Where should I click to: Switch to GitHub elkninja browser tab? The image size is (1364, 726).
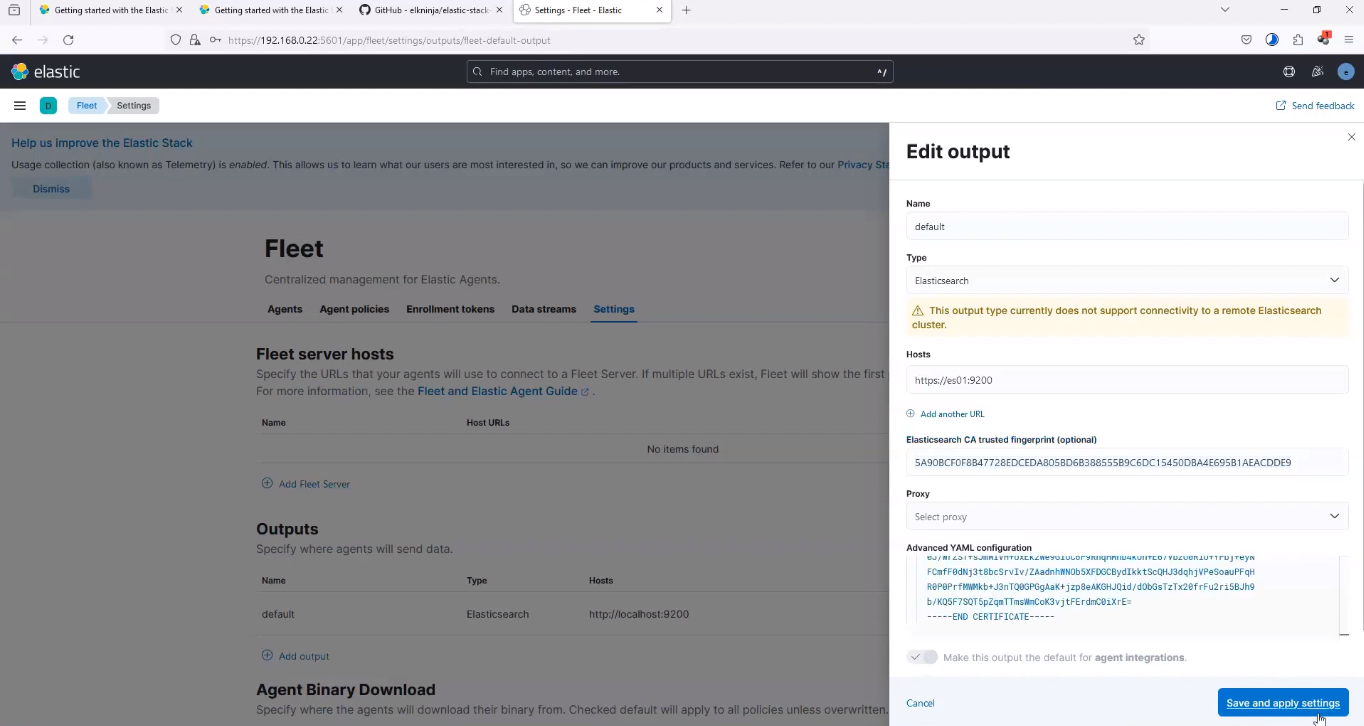point(432,10)
